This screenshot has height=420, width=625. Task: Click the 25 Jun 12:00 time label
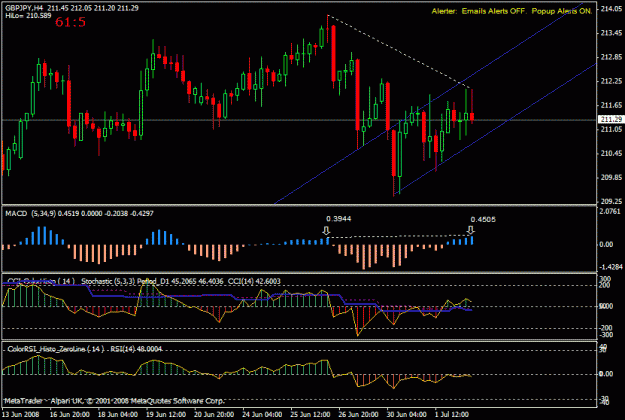tap(310, 414)
